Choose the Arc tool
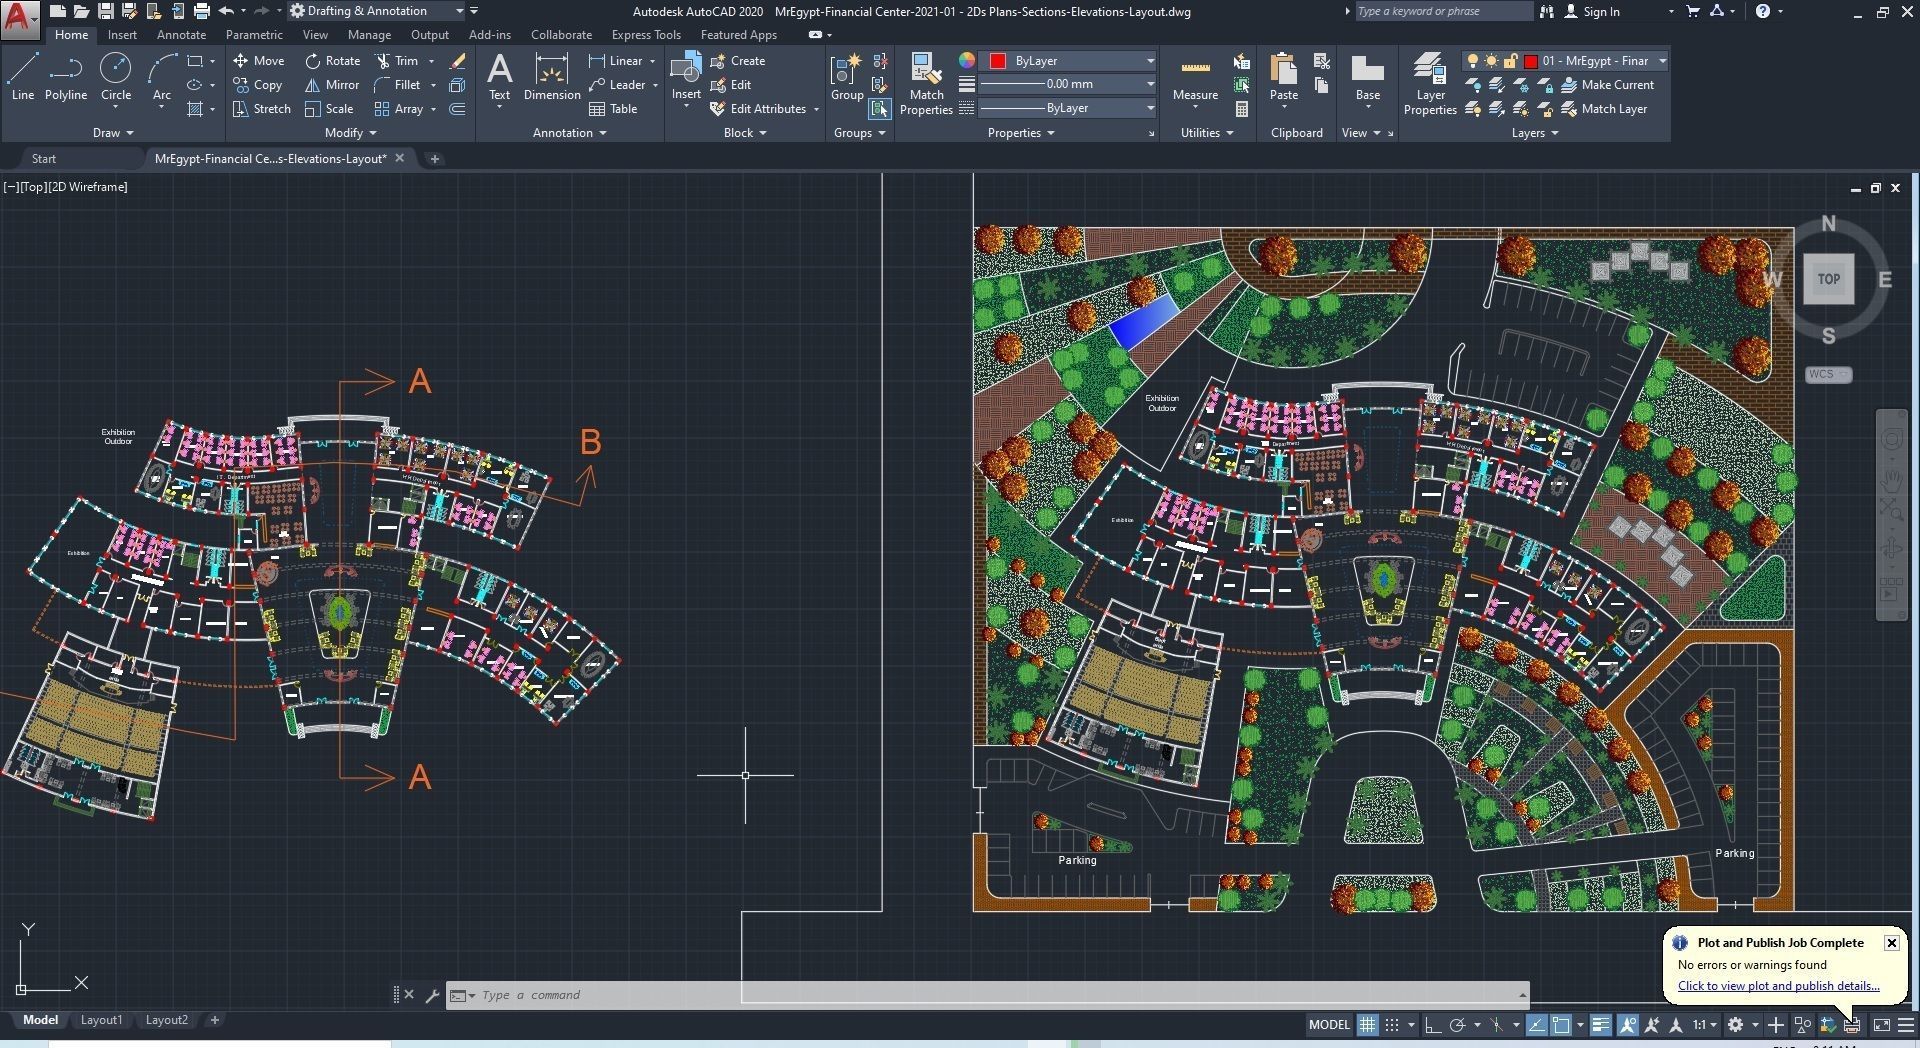Screen dimensions: 1920x1048 [161, 77]
